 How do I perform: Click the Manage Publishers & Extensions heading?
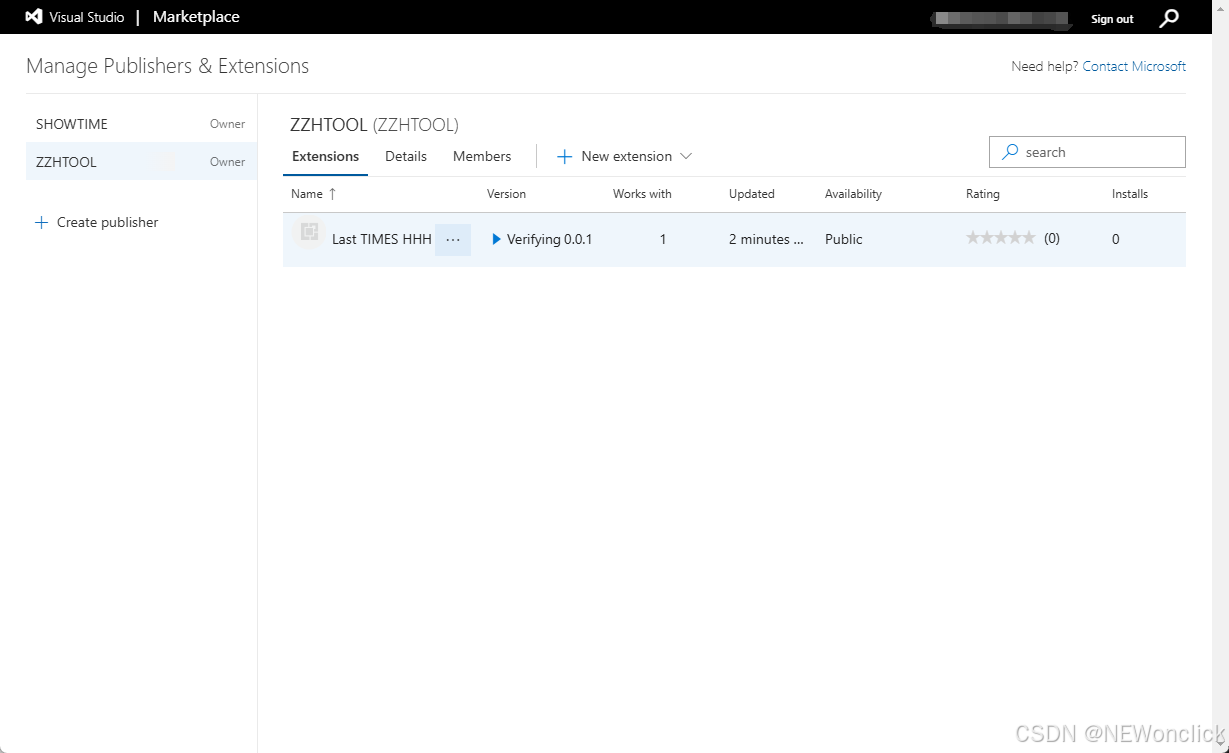(x=168, y=66)
